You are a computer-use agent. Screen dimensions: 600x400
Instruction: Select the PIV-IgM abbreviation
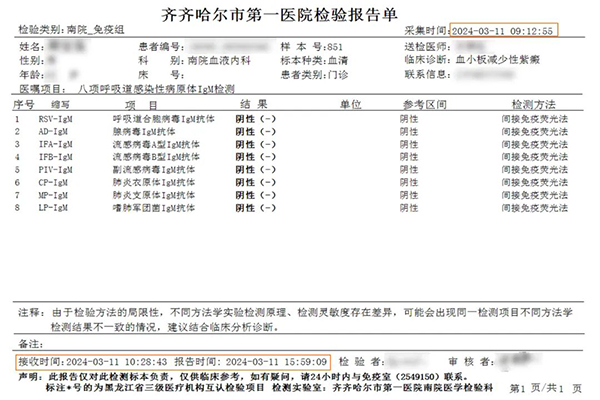tap(55, 170)
